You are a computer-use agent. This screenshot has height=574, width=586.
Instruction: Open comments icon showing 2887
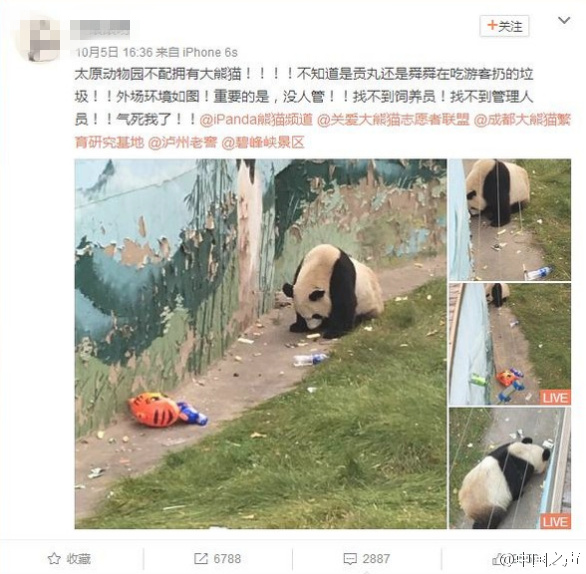tap(350, 559)
